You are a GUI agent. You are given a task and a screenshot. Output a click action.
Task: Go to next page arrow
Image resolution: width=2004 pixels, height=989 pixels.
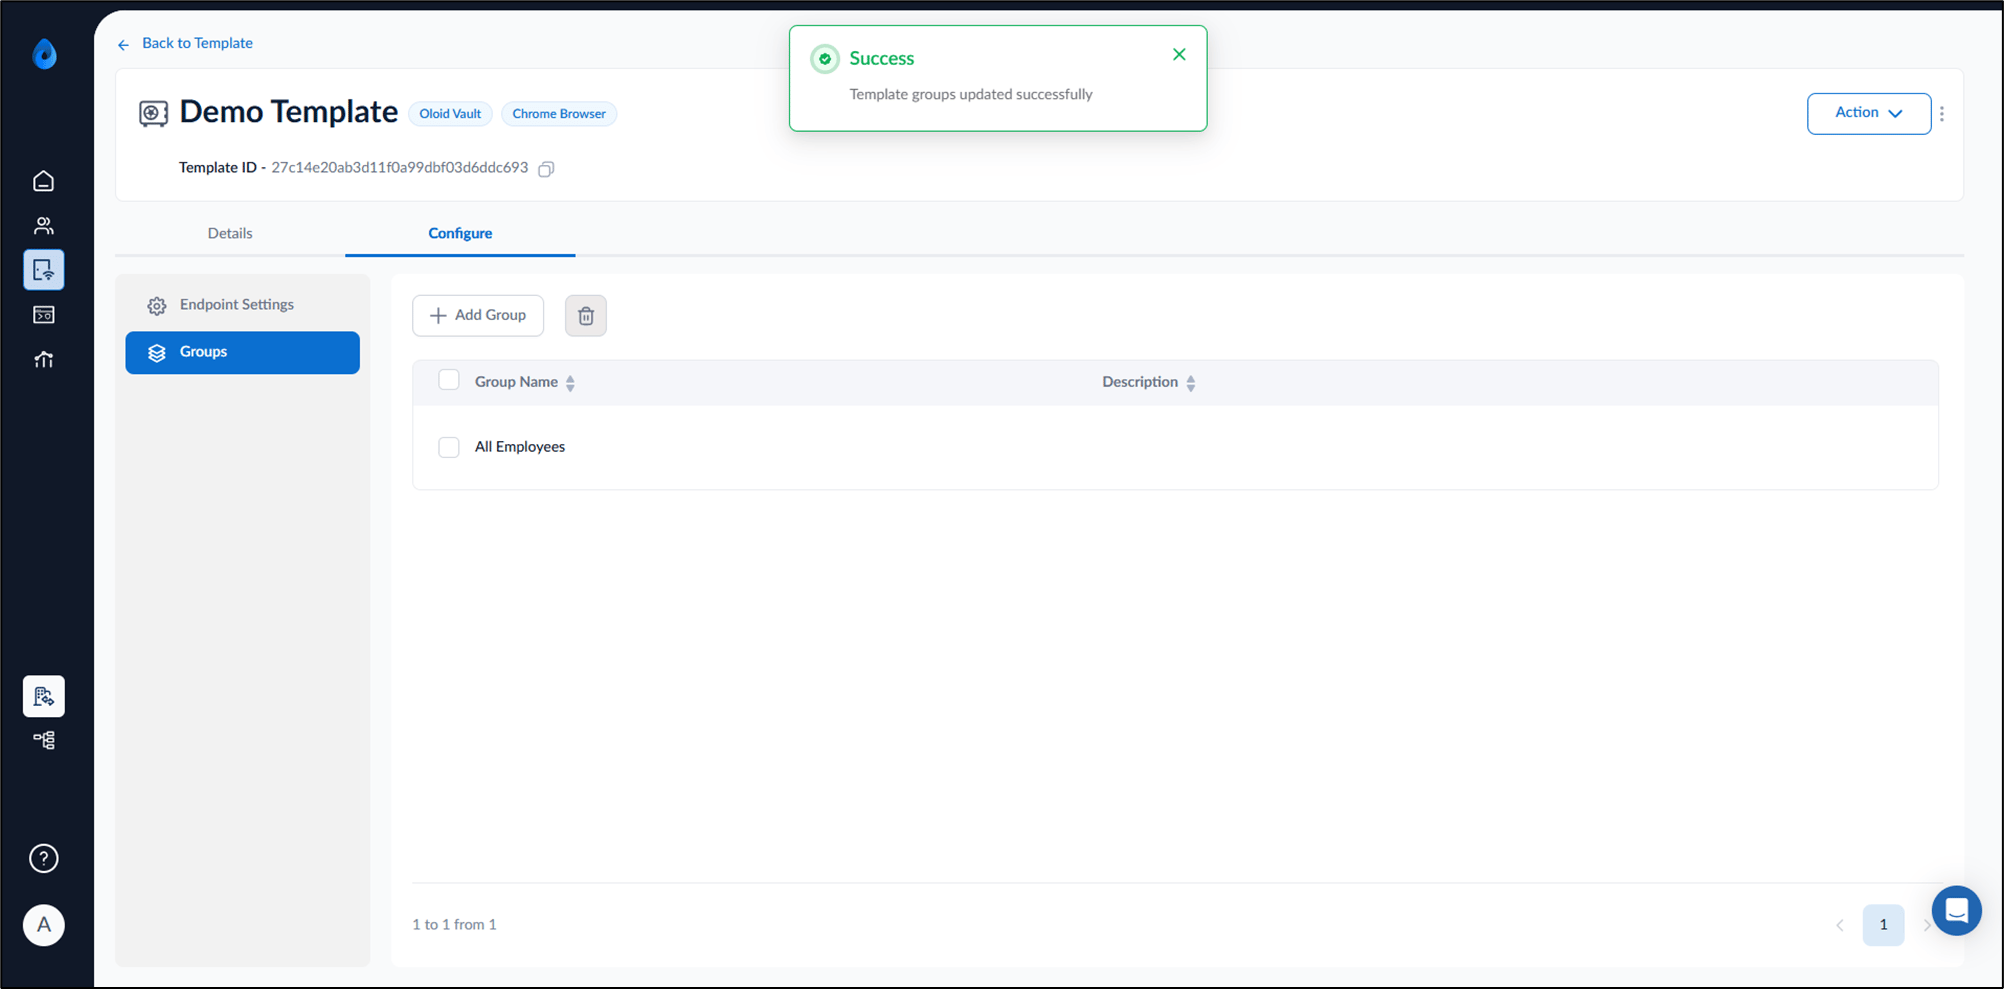click(1926, 925)
